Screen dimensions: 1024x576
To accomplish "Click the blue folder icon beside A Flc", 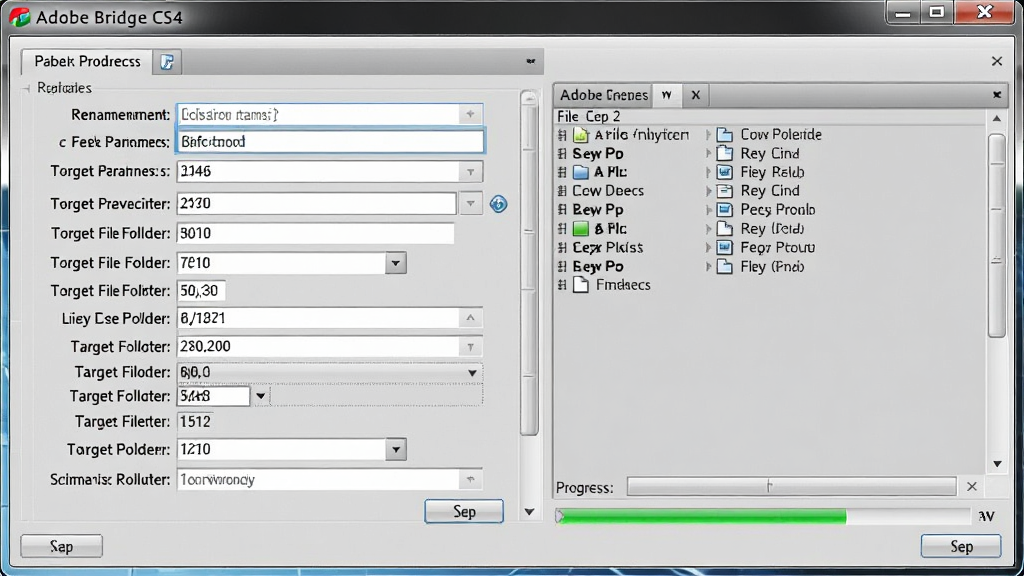I will [x=581, y=172].
